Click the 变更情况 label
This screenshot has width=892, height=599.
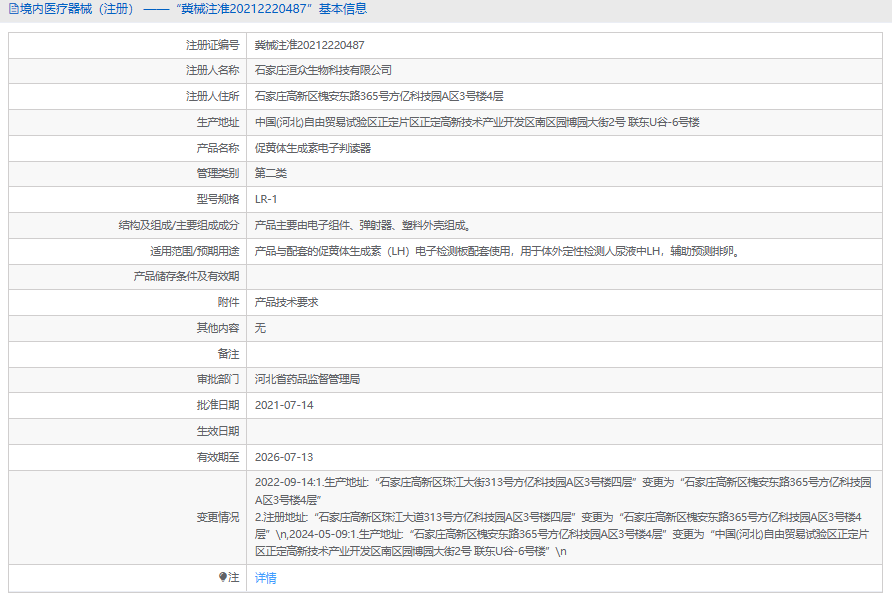(218, 517)
